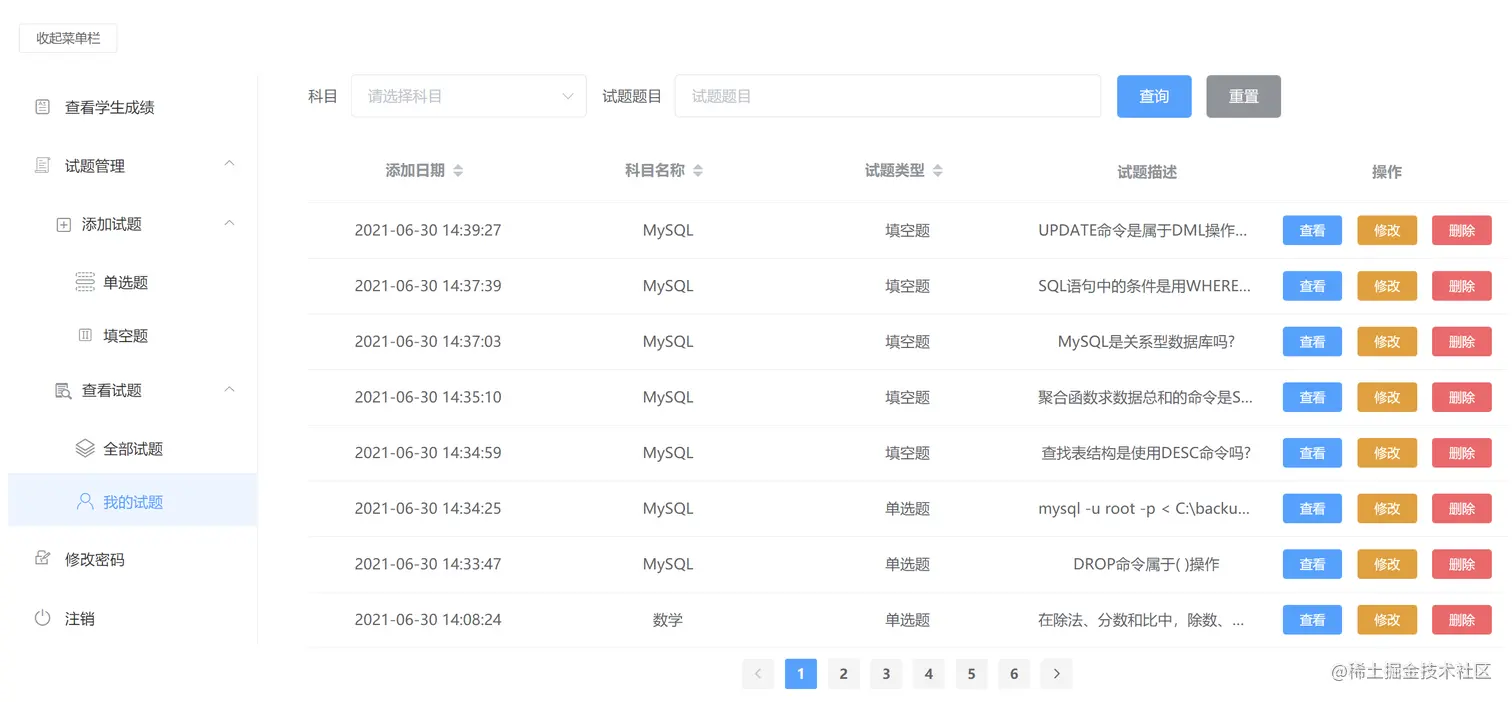Click the 我的试题 user icon

(85, 501)
